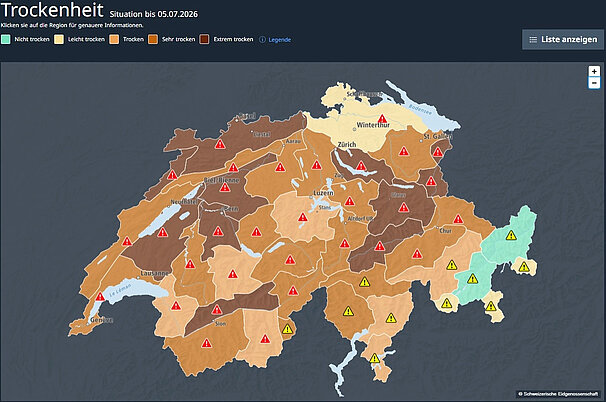Click the red warning icon between Basel and Liestal region

point(220,144)
